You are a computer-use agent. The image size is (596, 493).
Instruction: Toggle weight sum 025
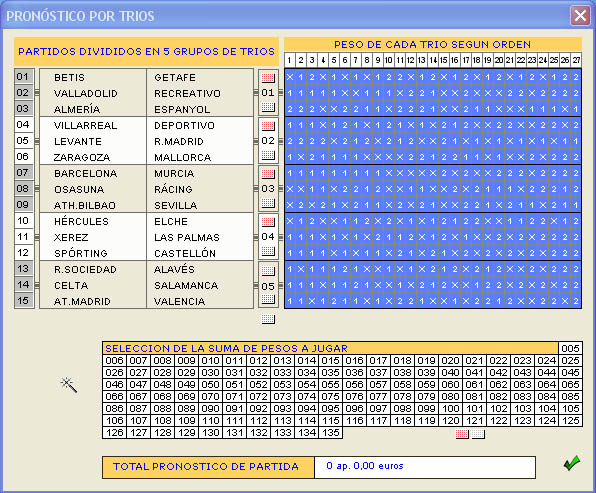point(570,360)
